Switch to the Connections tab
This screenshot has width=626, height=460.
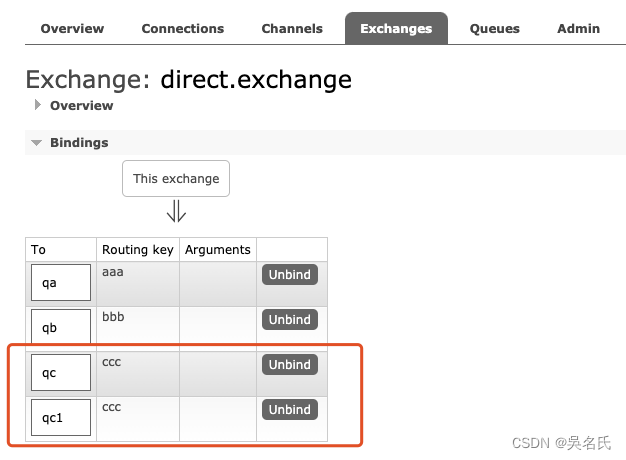(x=183, y=28)
